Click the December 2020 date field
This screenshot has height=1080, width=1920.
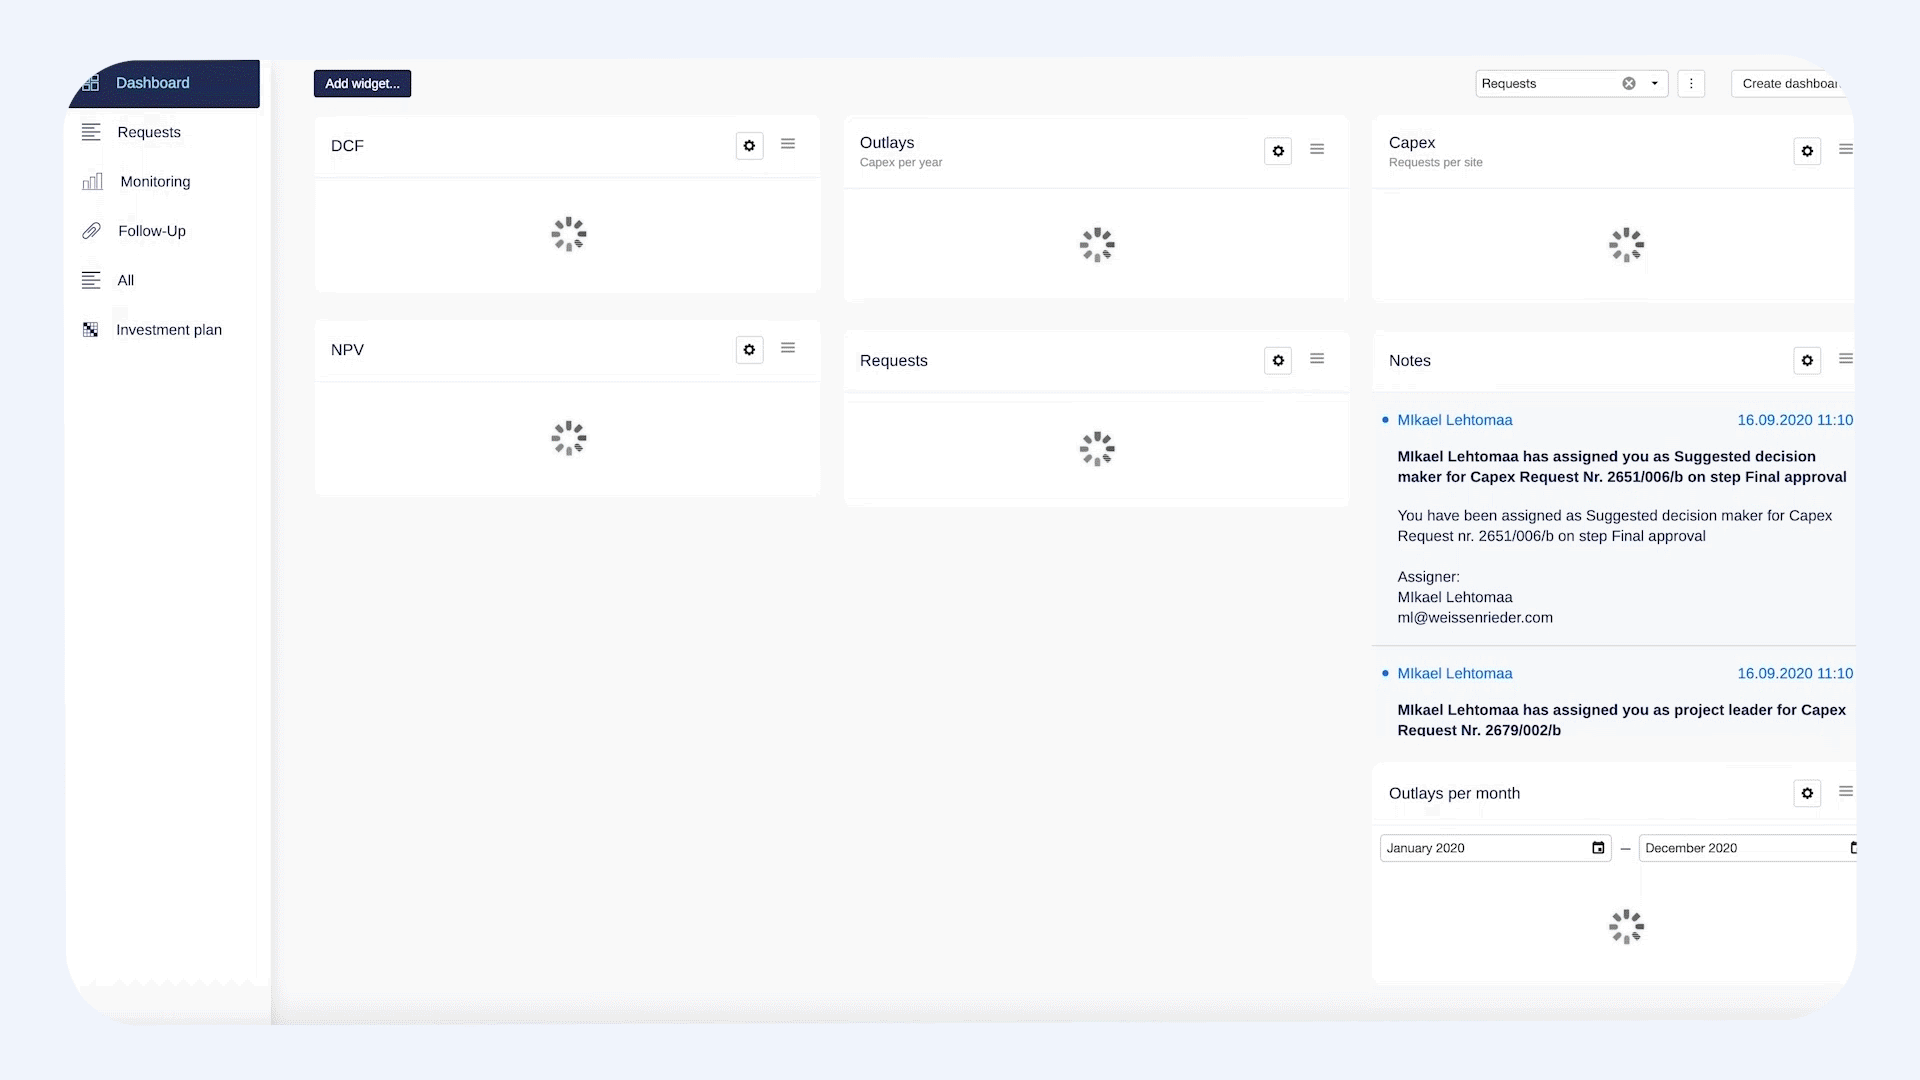tap(1740, 848)
